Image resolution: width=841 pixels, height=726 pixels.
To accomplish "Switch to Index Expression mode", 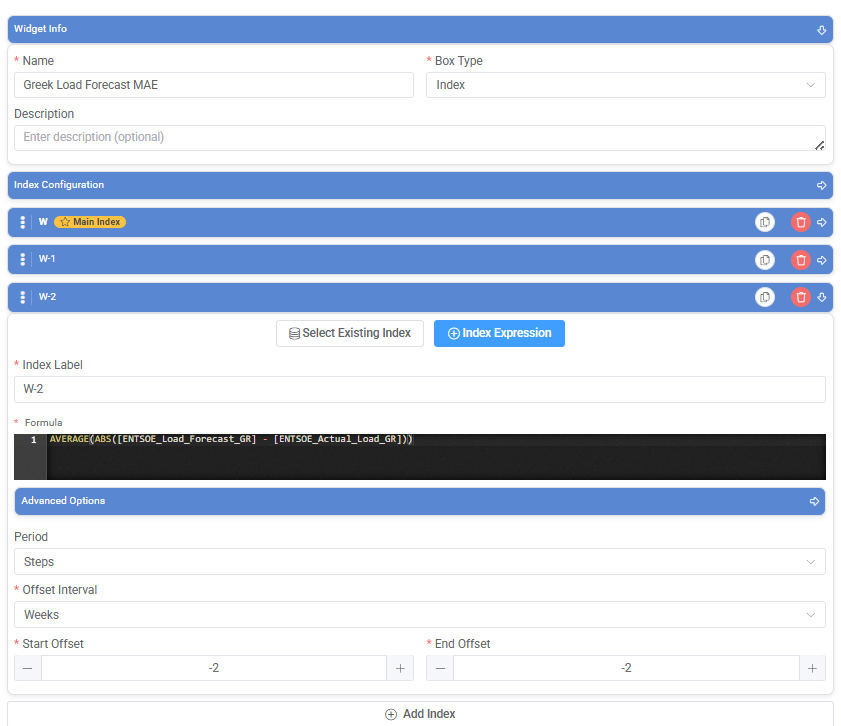I will point(499,334).
